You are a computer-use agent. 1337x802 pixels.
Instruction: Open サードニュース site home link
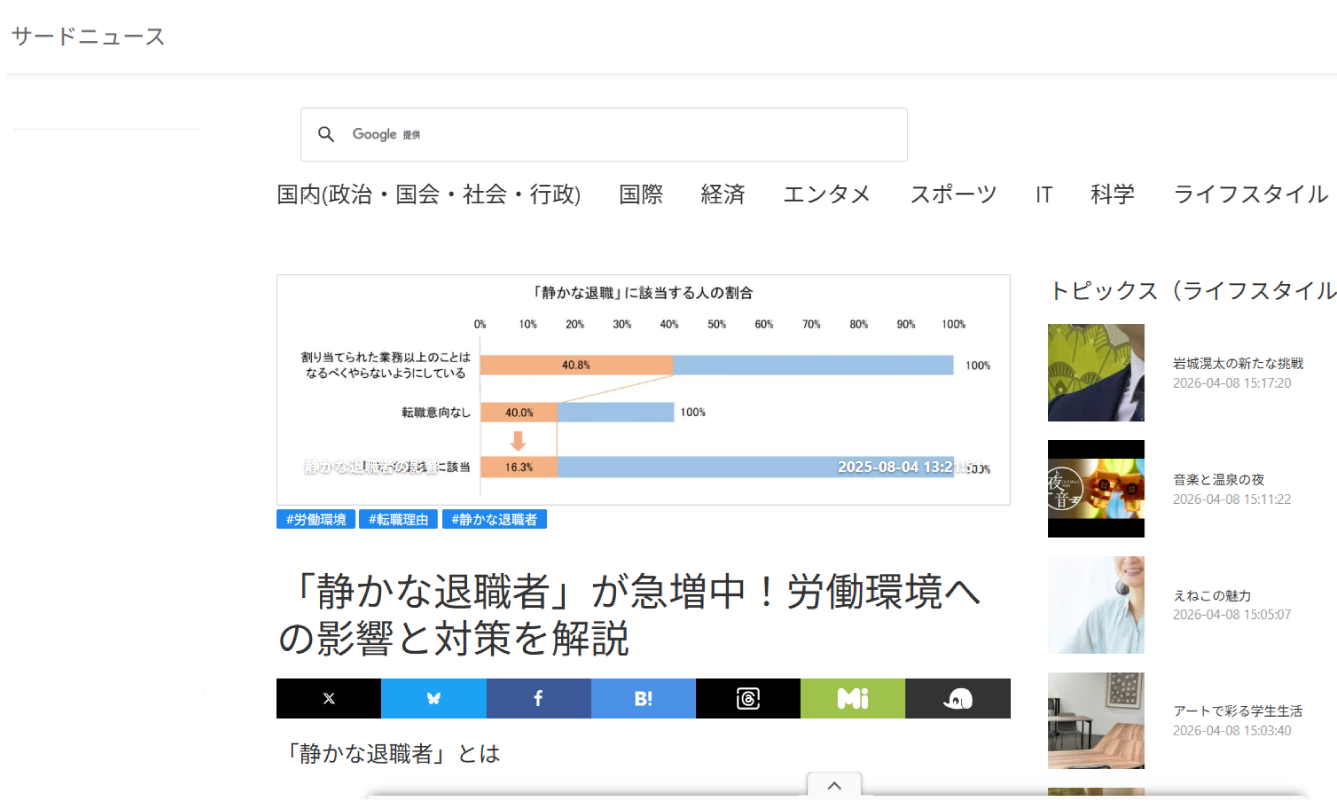(x=88, y=37)
